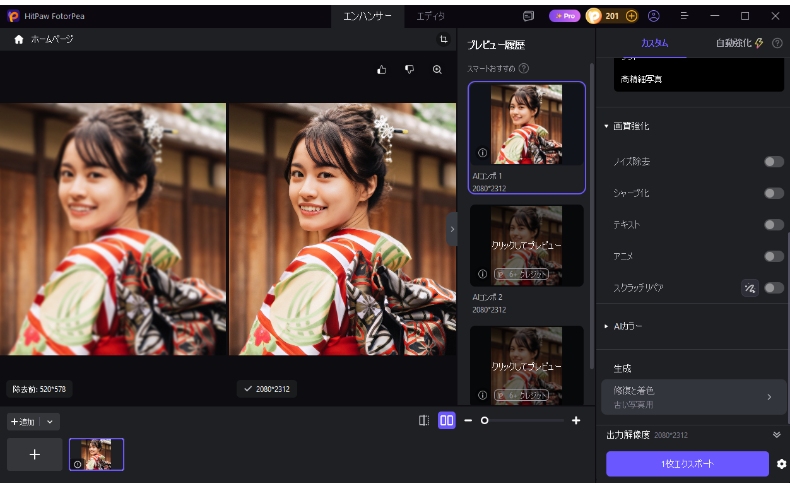Click the zoom slider handle
Screen dimensions: 790x488
(484, 421)
